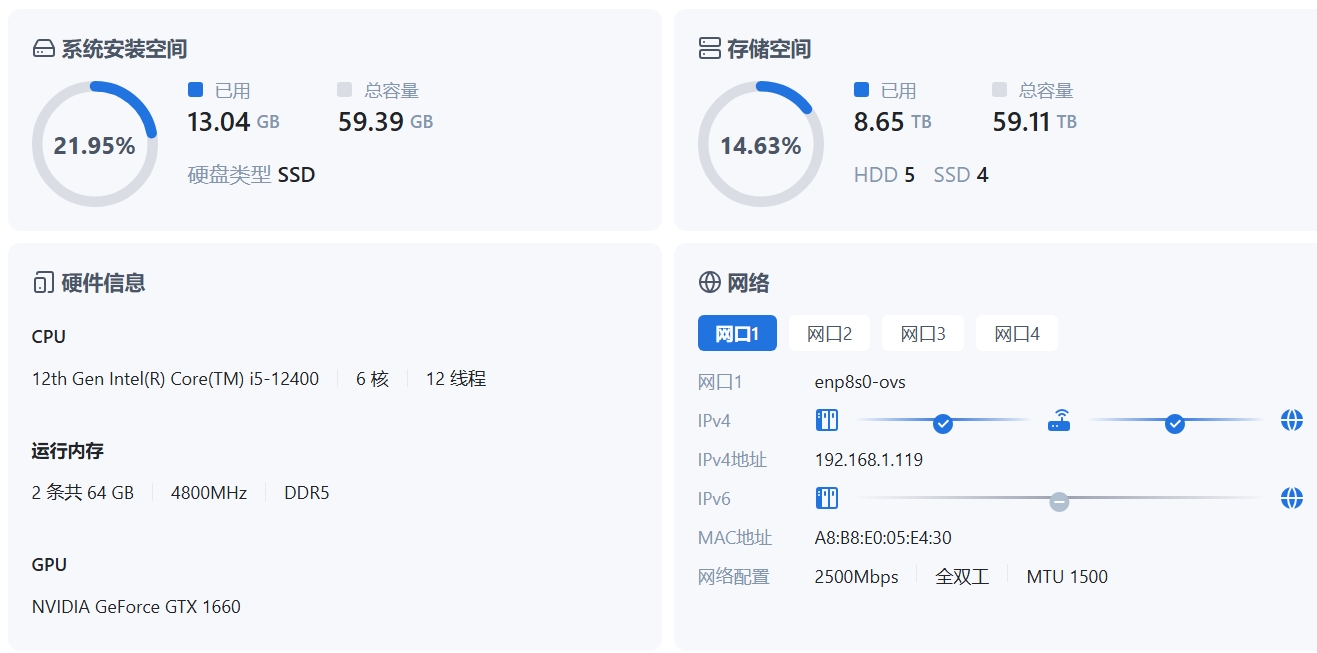Click the MAC address A8:B8:E0:05:E4:30
Viewport: 1317px width, 653px height.
[x=880, y=537]
